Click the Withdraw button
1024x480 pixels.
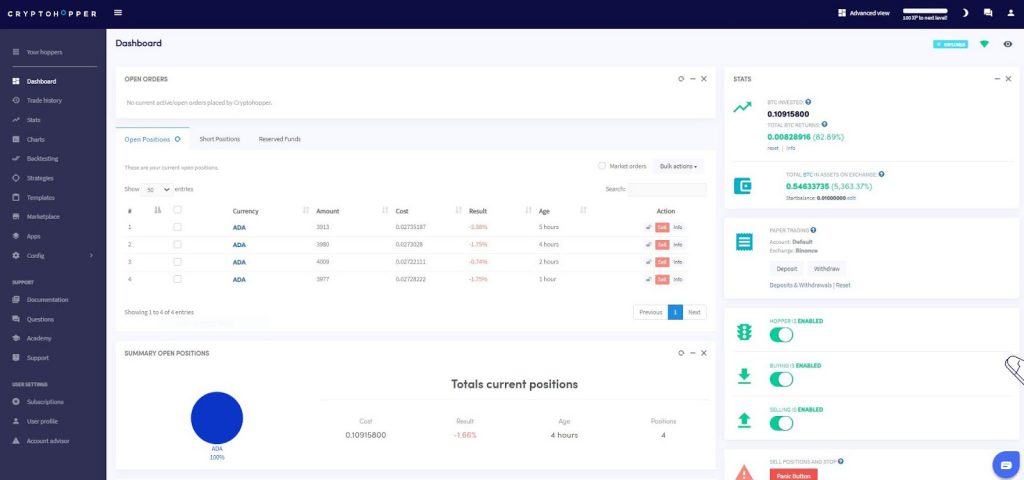[826, 268]
